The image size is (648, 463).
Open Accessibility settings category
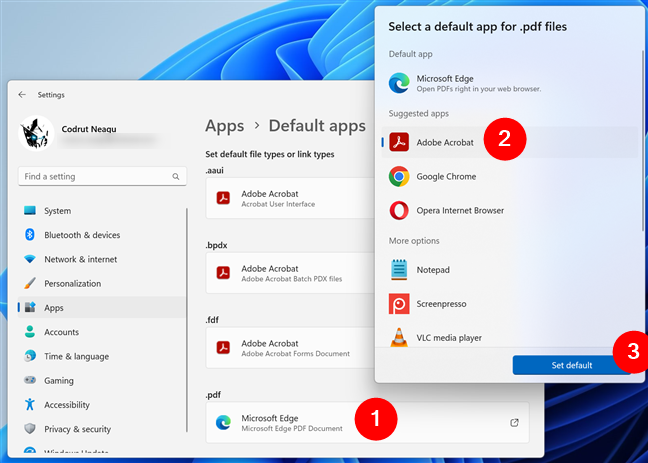pyautogui.click(x=102, y=404)
